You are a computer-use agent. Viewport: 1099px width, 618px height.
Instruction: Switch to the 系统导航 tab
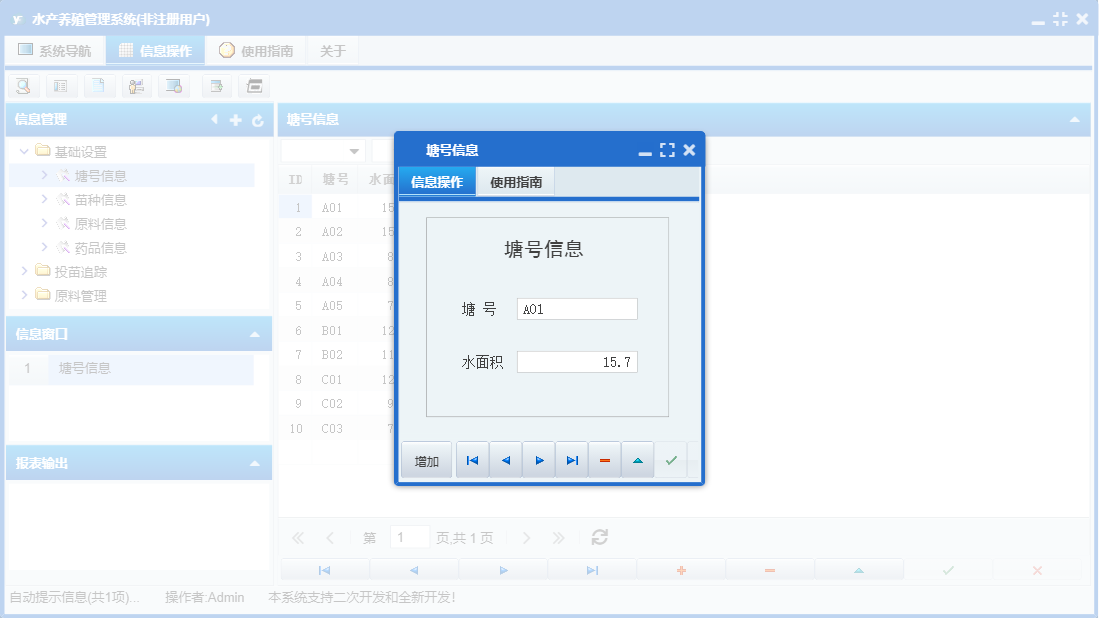tap(55, 49)
